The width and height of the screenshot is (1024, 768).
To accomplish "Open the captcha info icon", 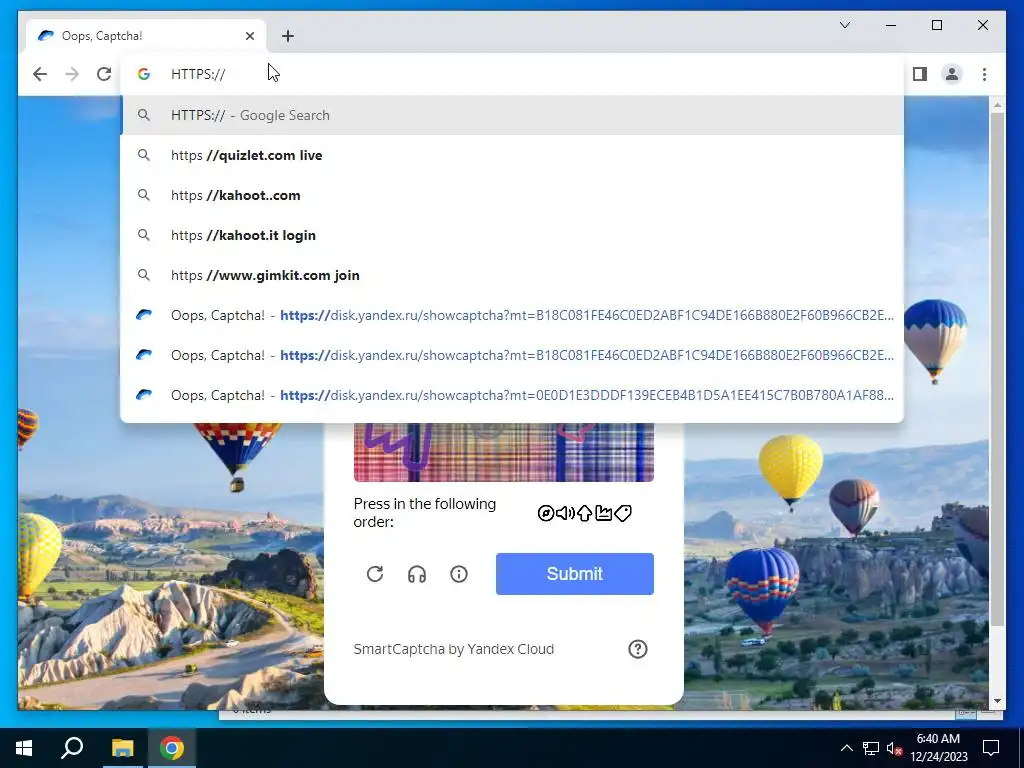I will click(458, 574).
